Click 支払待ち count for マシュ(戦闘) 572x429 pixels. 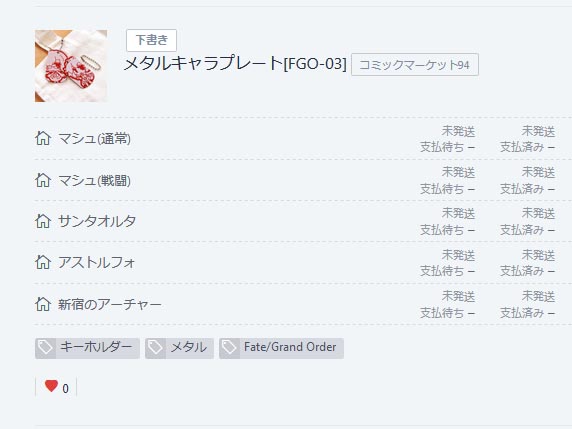(448, 189)
